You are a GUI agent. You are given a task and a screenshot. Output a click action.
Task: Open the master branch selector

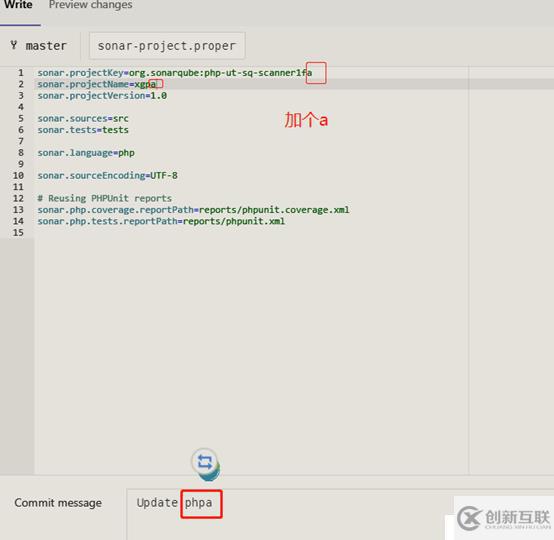(39, 46)
